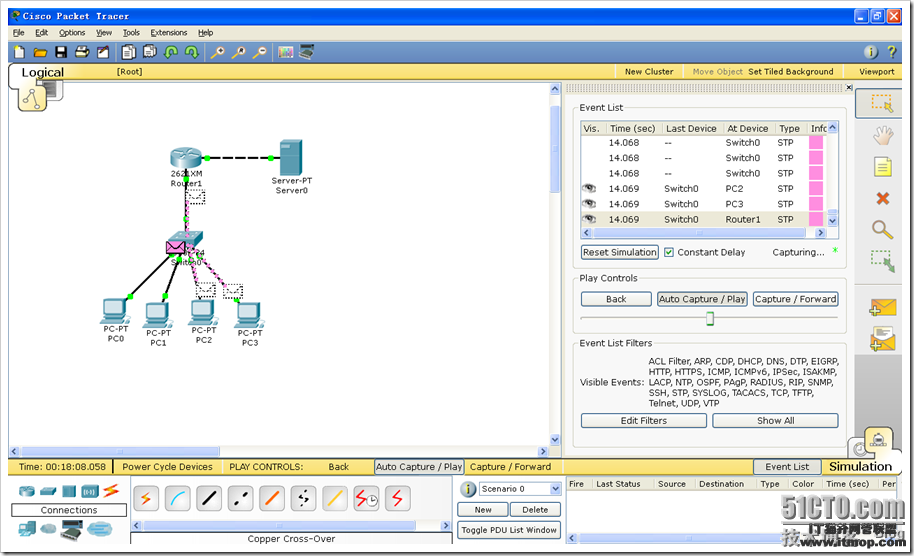Viewport: 914px width, 556px height.
Task: Select the Place Note tool
Action: click(883, 167)
